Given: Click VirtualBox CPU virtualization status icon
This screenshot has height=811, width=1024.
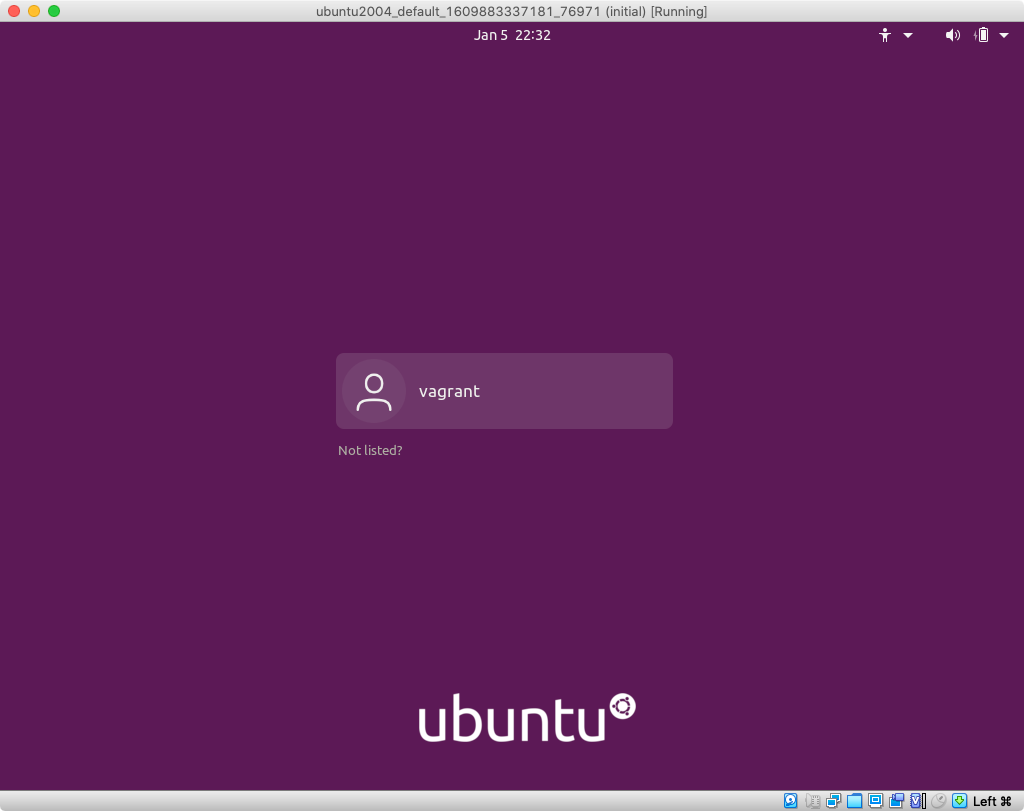Looking at the screenshot, I should click(918, 801).
